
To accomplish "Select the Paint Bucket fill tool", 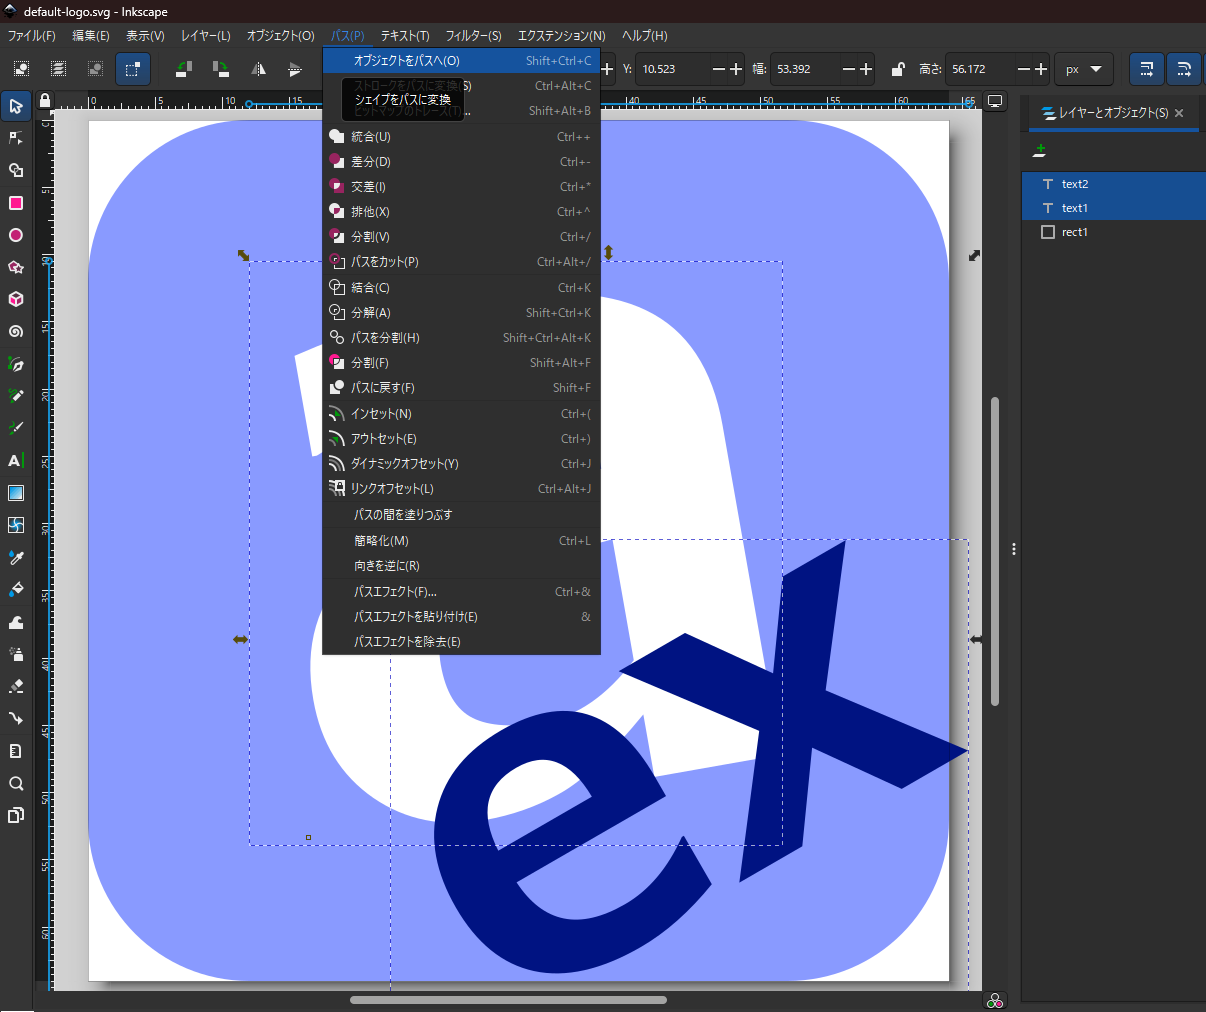I will tap(15, 590).
